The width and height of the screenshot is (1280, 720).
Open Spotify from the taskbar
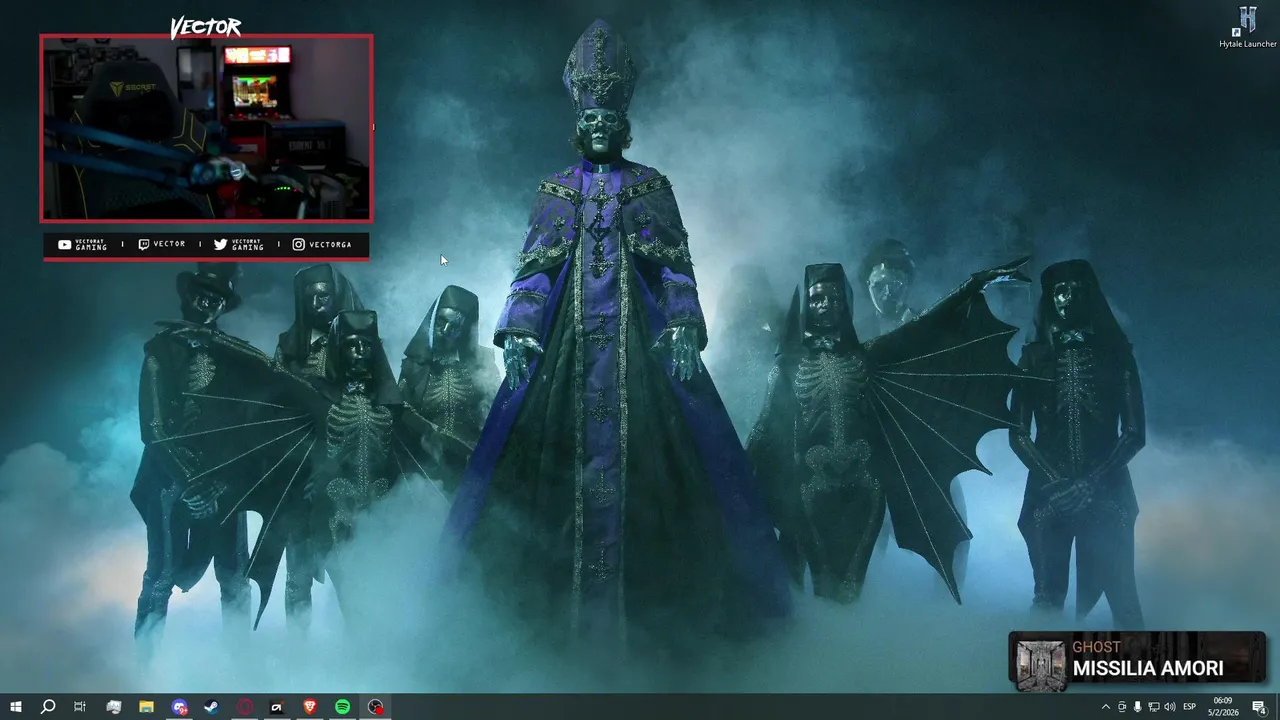point(342,707)
